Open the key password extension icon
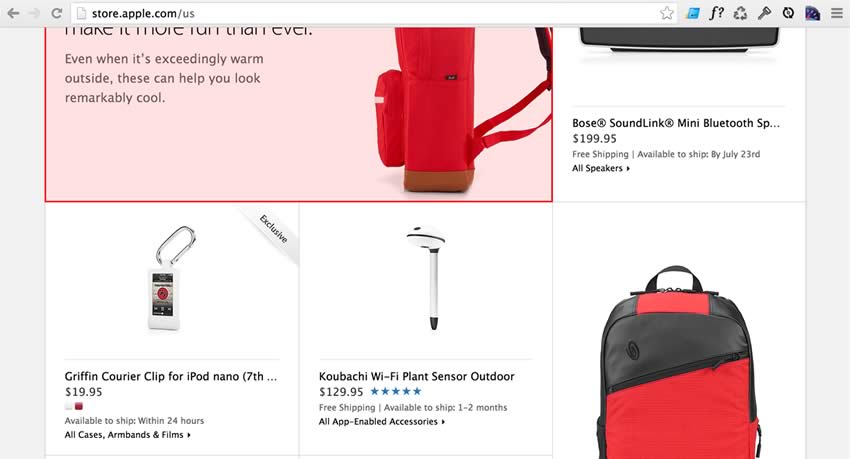This screenshot has width=850, height=459. (x=764, y=13)
